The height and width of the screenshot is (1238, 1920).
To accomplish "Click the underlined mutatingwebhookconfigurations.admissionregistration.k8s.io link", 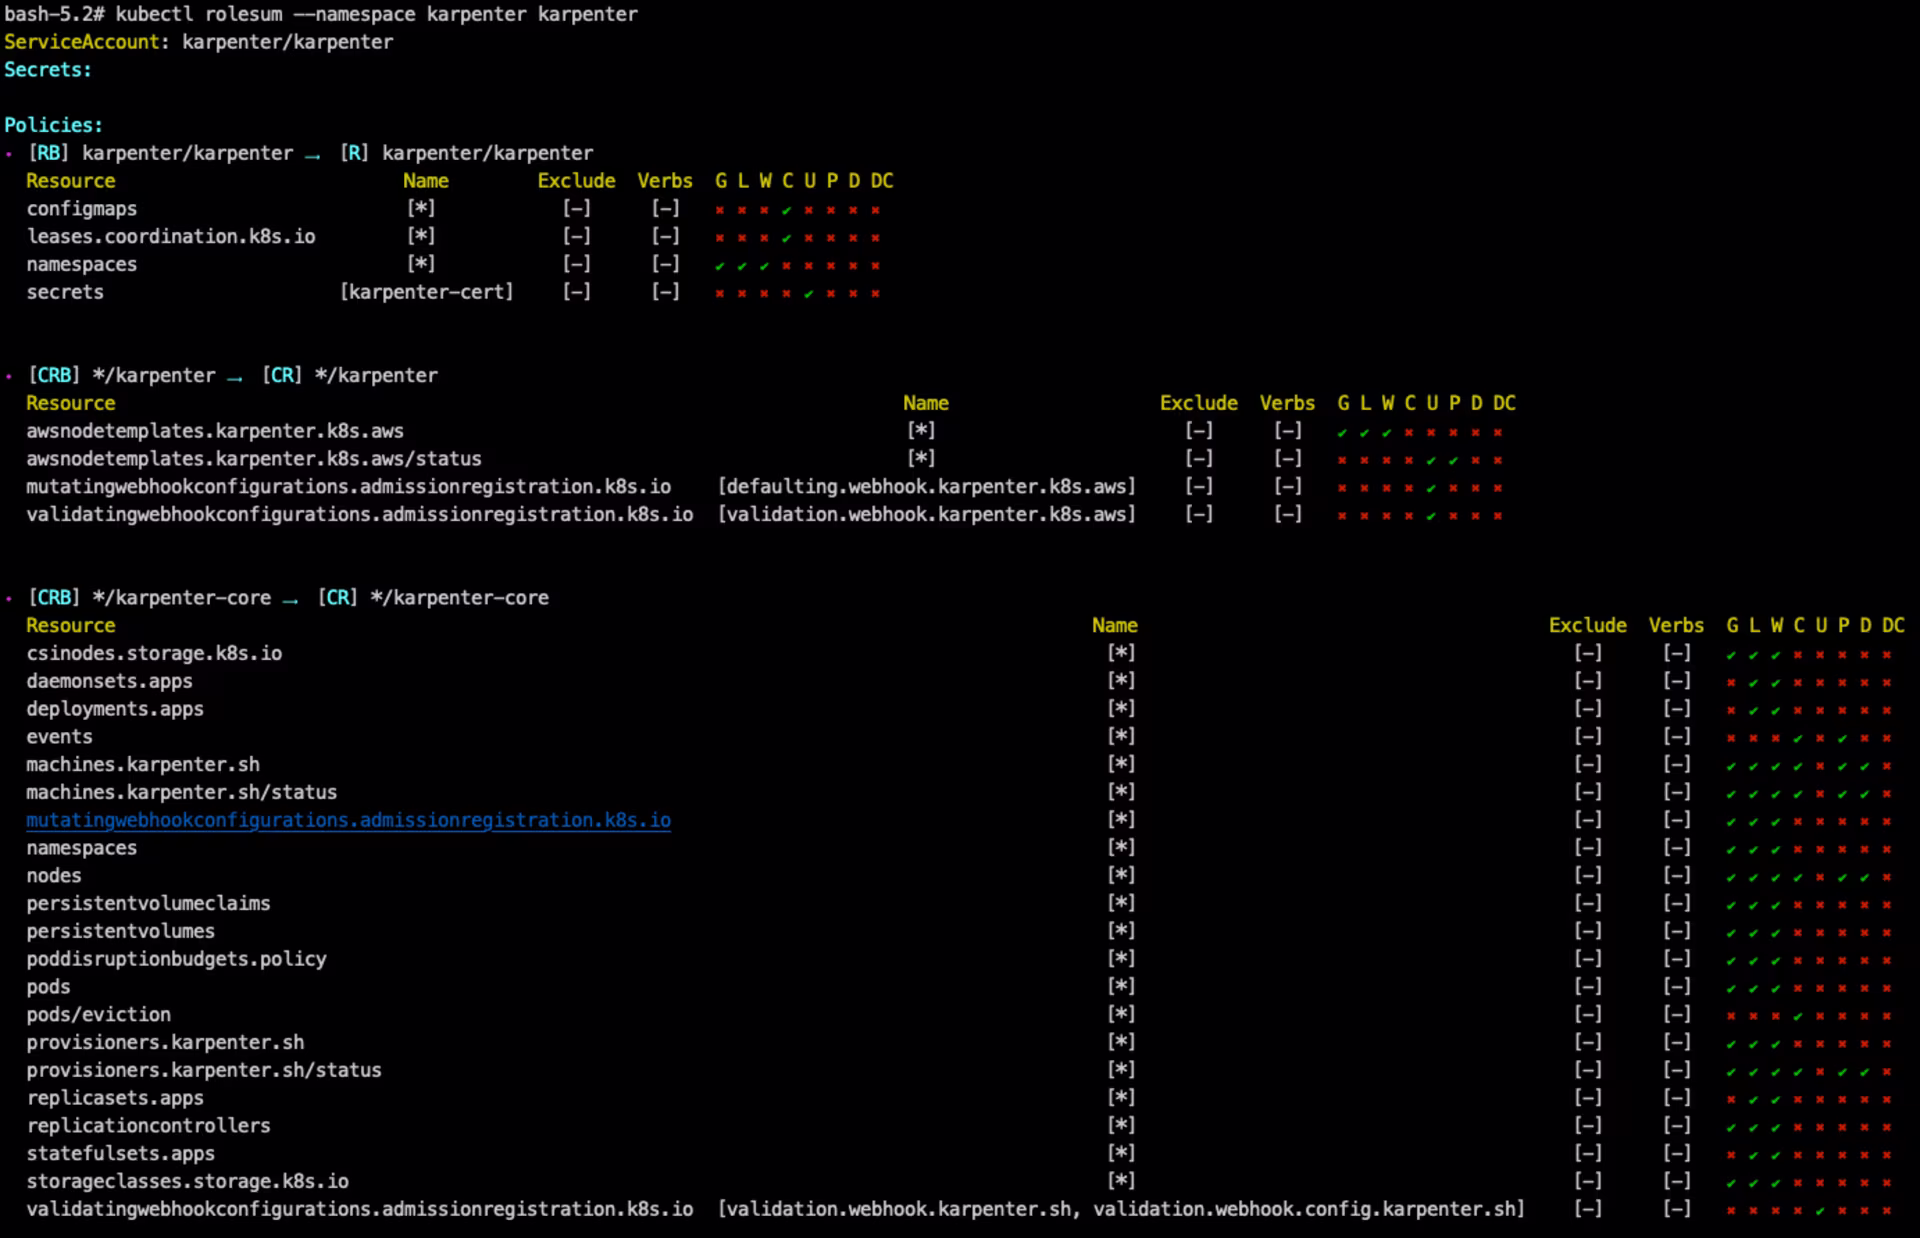I will [x=348, y=820].
